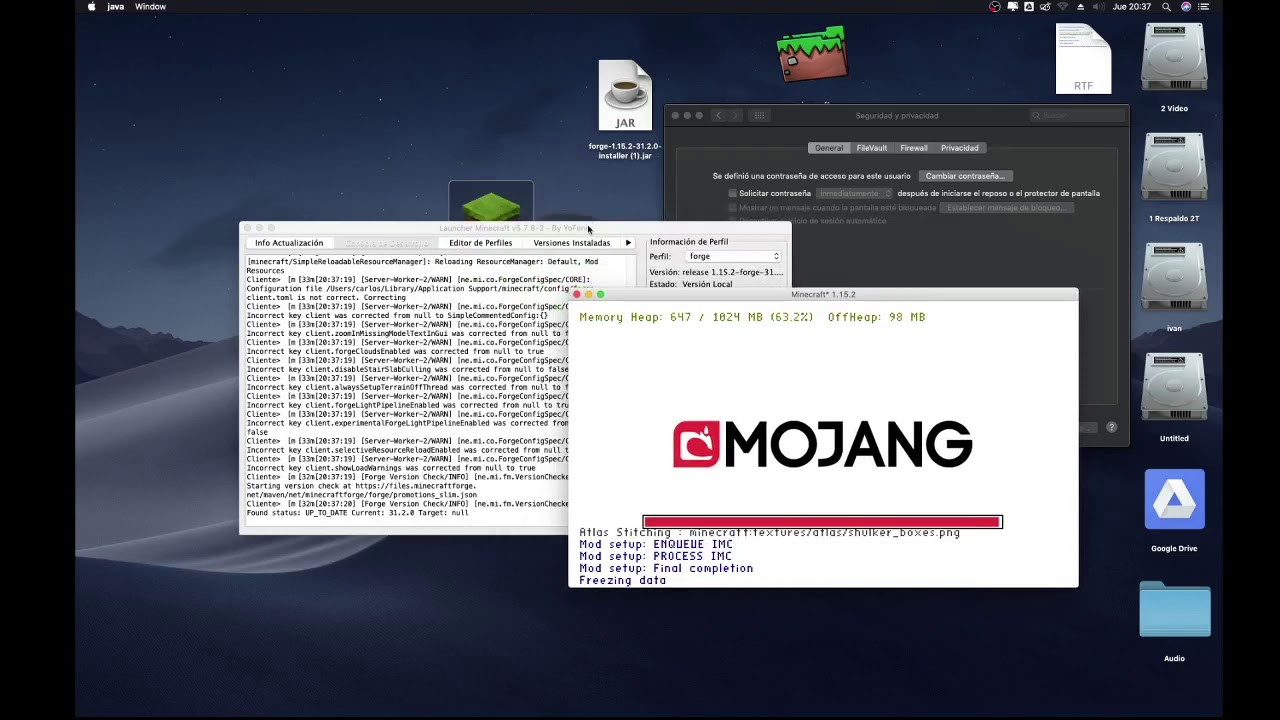Viewport: 1280px width, 720px height.
Task: Click 'Found status: UP_TO_DATE' log line
Action: click(x=357, y=513)
